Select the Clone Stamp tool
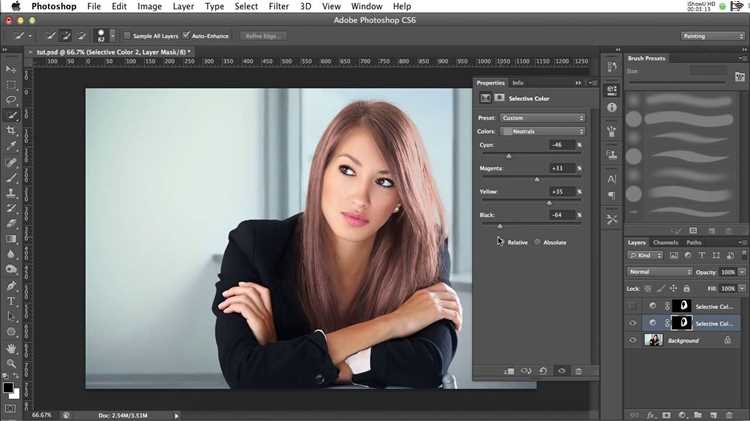Image resolution: width=750 pixels, height=421 pixels. pyautogui.click(x=11, y=193)
